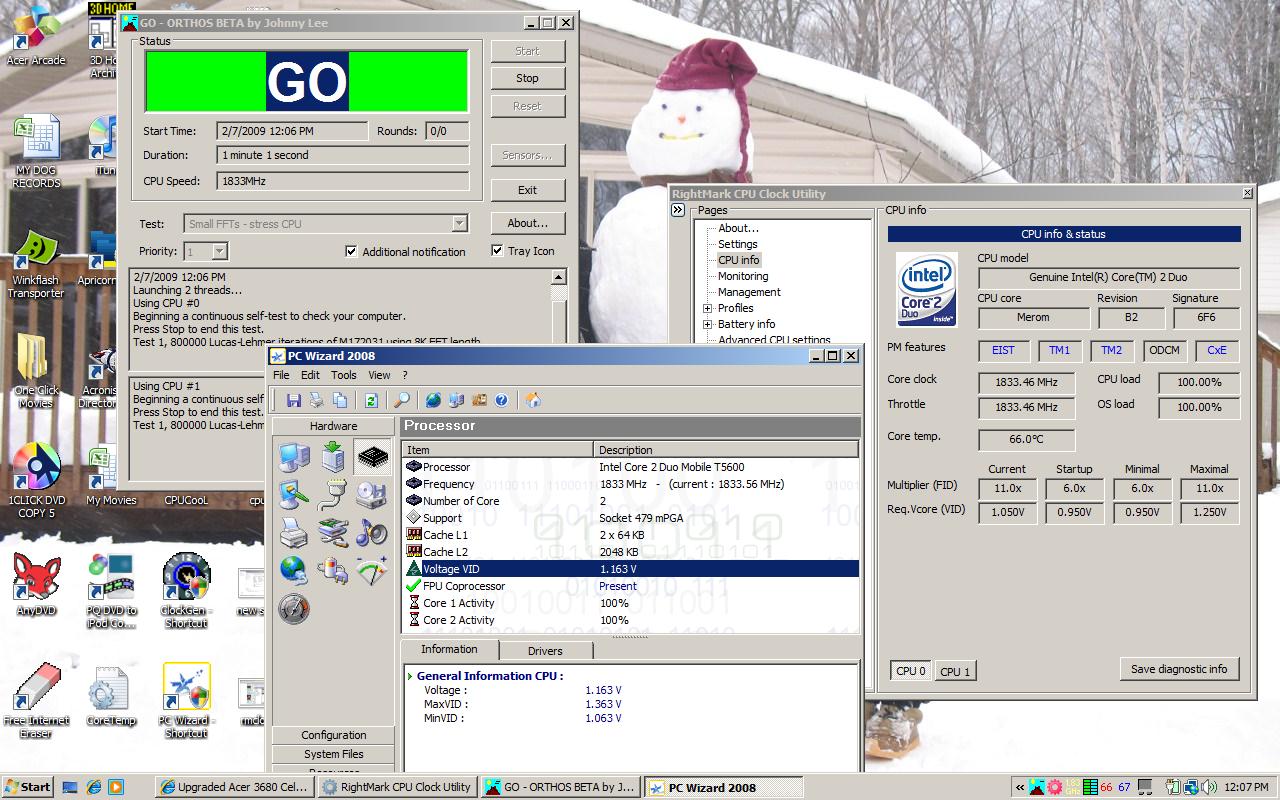This screenshot has height=800, width=1280.
Task: Select the Video monitor-with-pen hardware icon
Action: (294, 495)
